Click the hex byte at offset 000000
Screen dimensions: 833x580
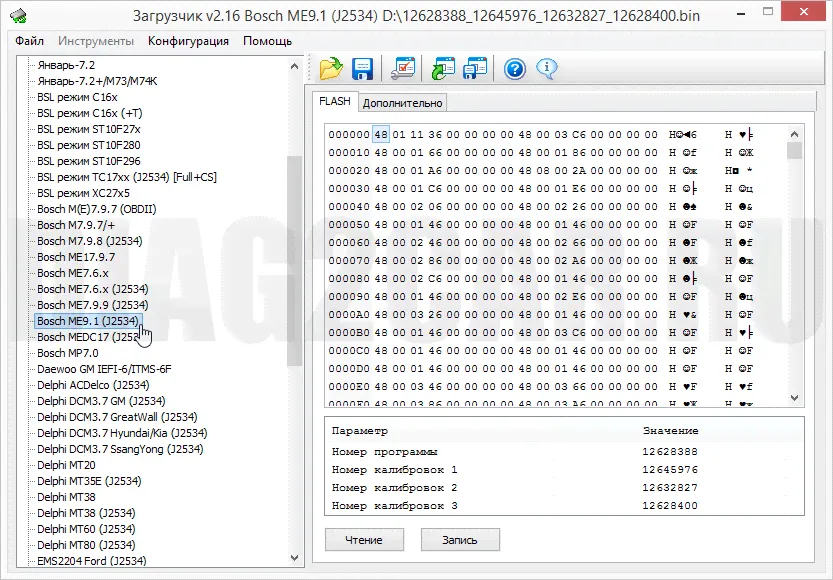pos(380,134)
